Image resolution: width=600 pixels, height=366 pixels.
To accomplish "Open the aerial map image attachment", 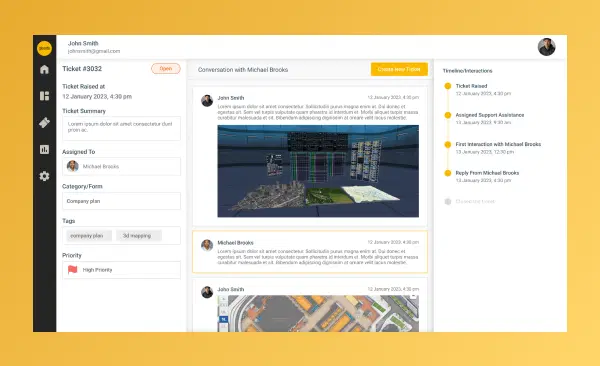I will coord(318,313).
